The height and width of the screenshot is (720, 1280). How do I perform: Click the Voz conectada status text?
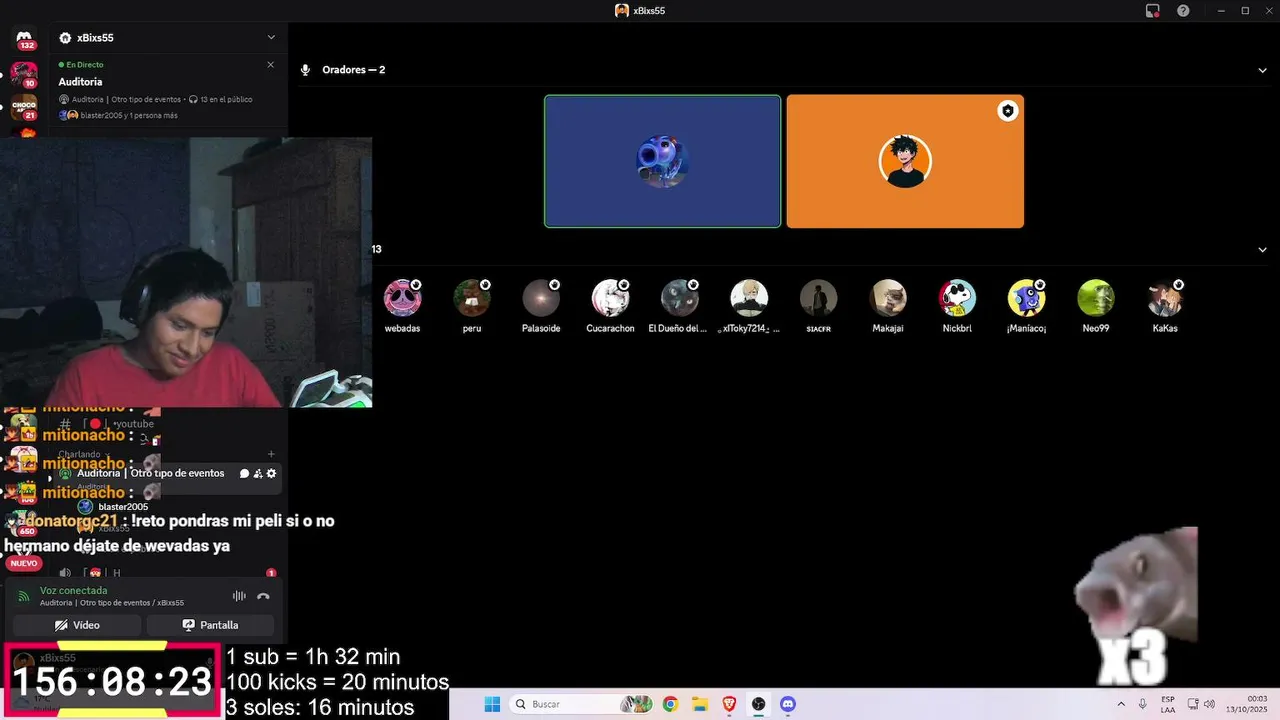[73, 590]
